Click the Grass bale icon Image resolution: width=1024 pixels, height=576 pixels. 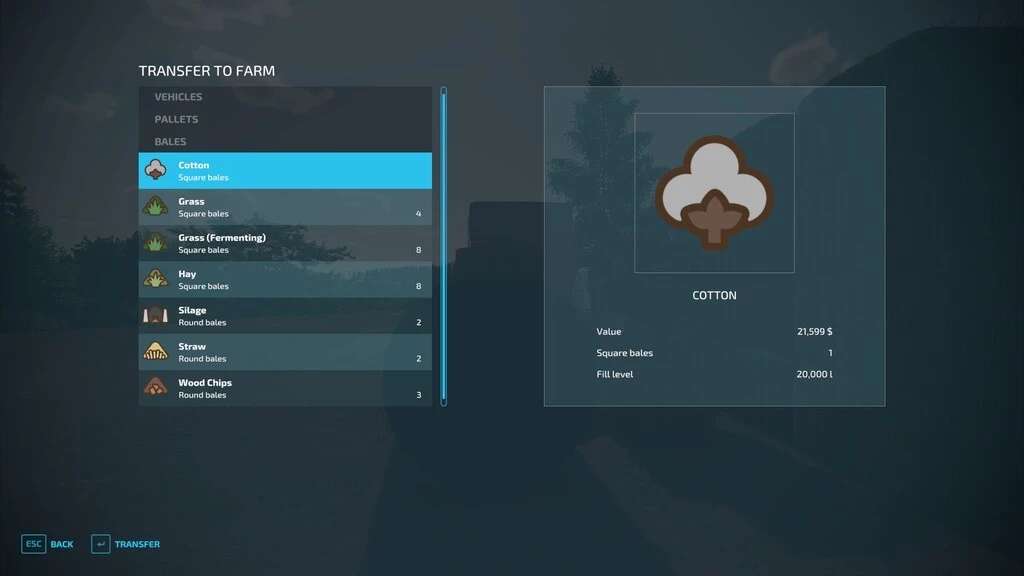coord(156,207)
